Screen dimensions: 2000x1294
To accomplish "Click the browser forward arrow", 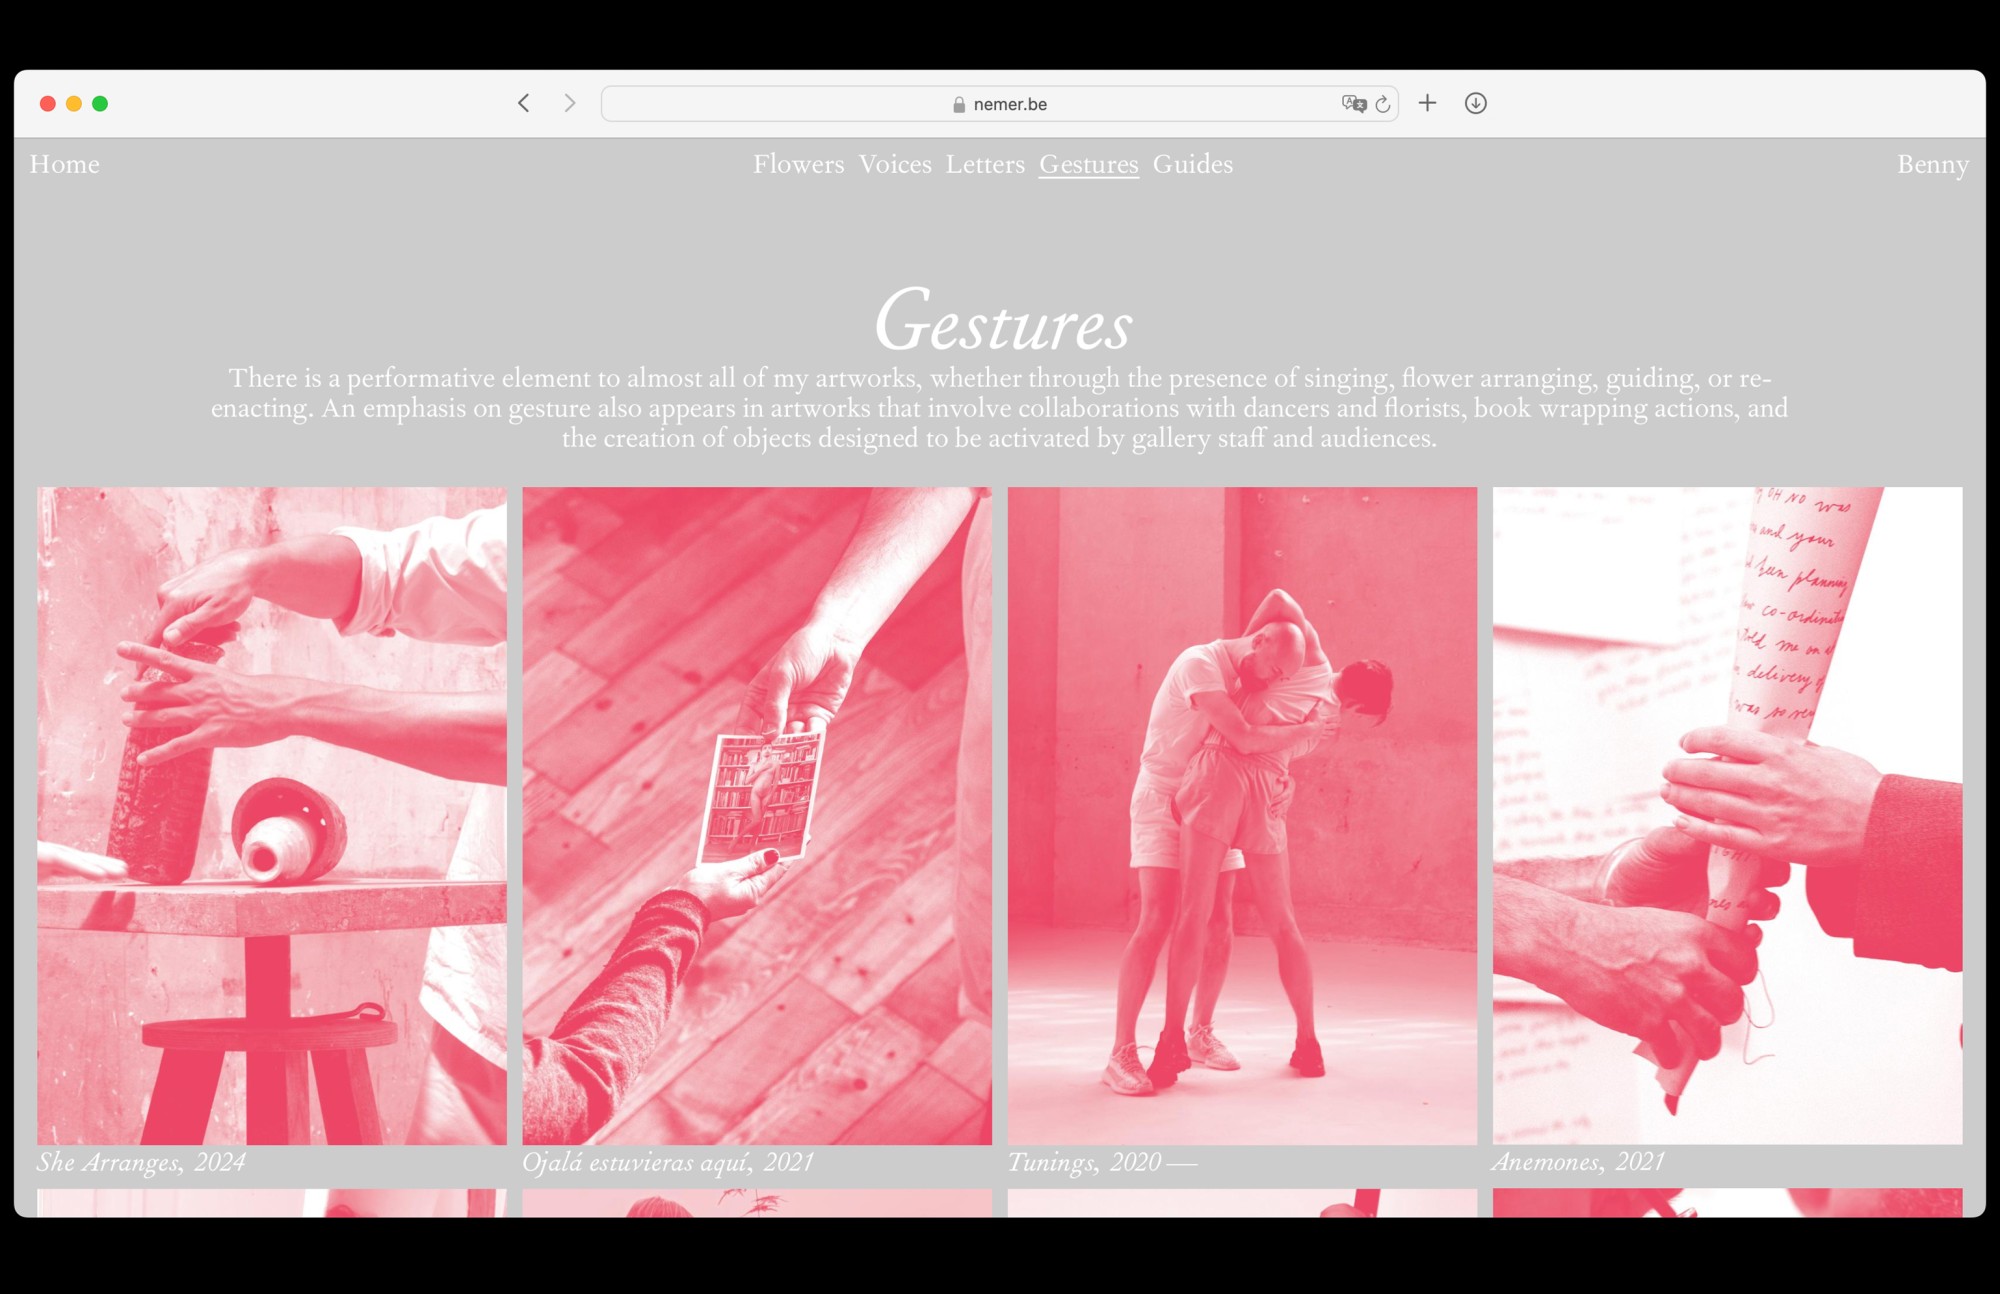I will [x=570, y=103].
